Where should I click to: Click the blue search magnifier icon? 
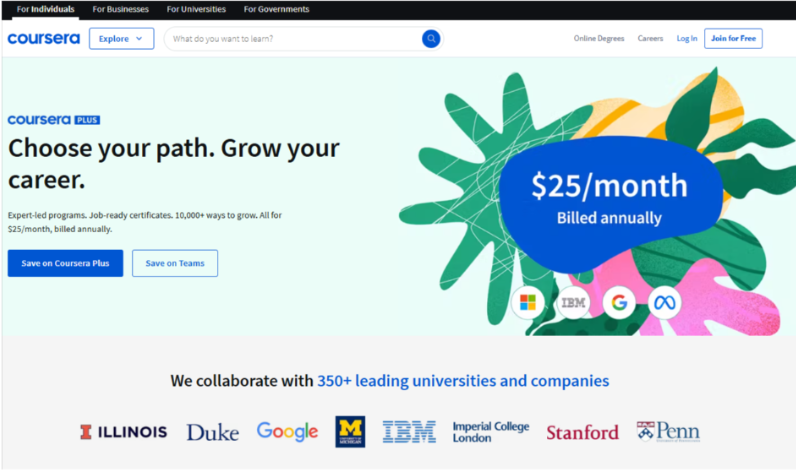click(x=431, y=39)
